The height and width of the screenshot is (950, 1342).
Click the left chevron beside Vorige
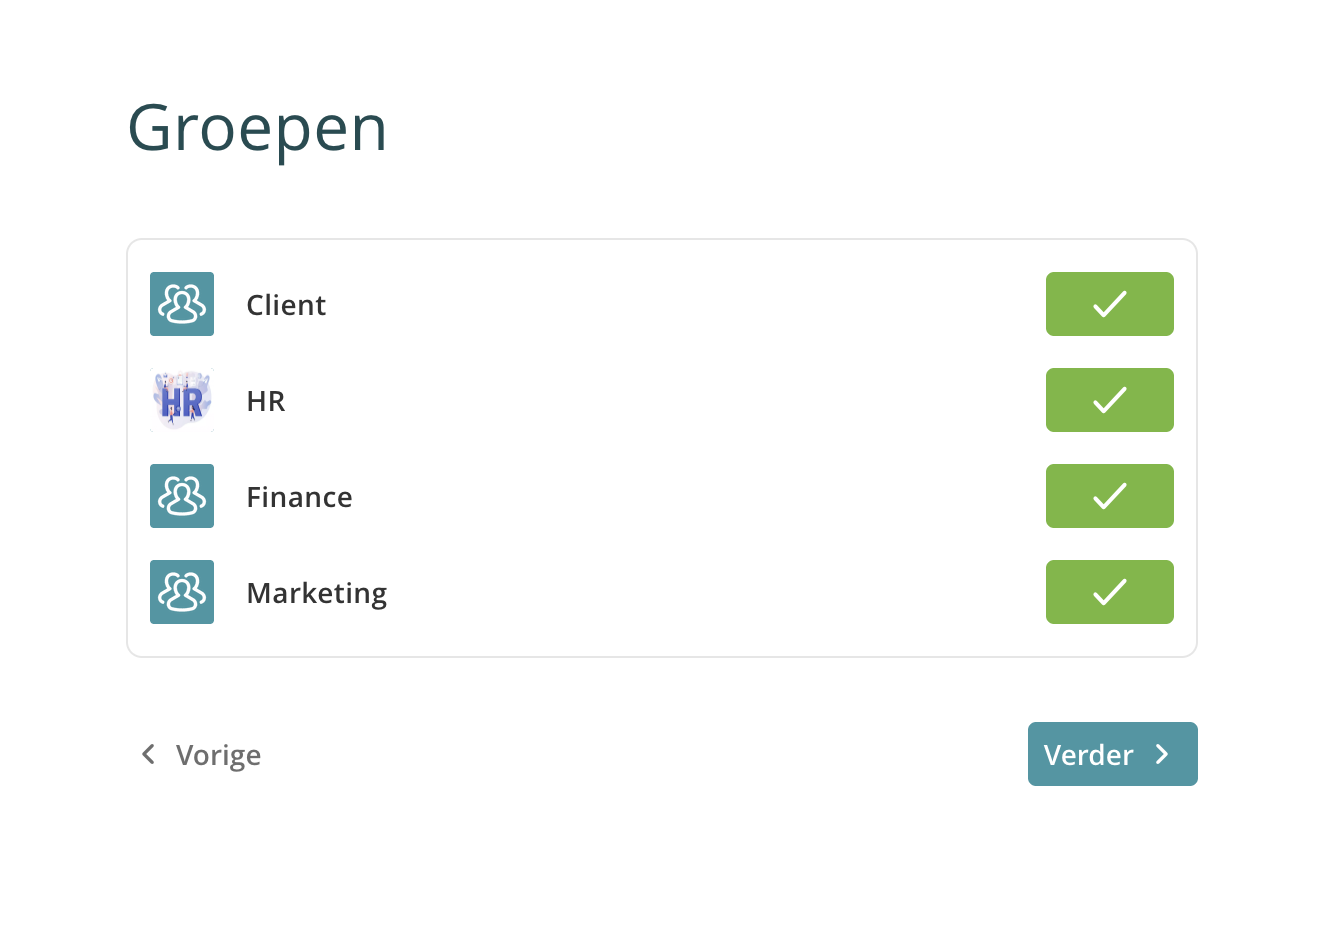coord(149,754)
